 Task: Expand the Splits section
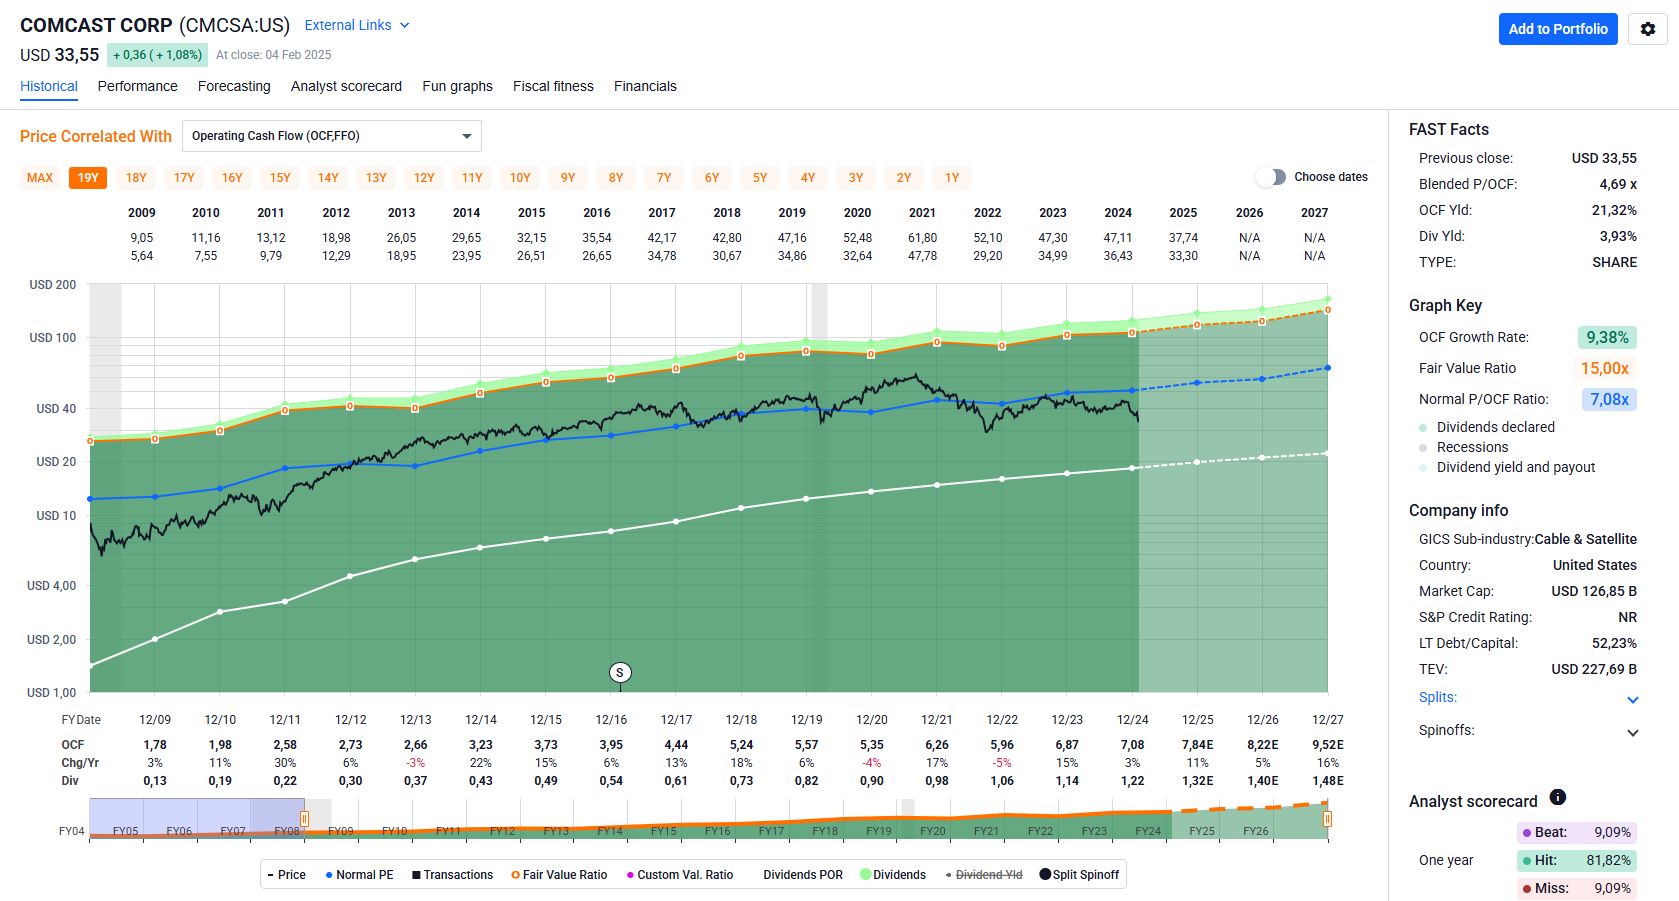point(1632,699)
